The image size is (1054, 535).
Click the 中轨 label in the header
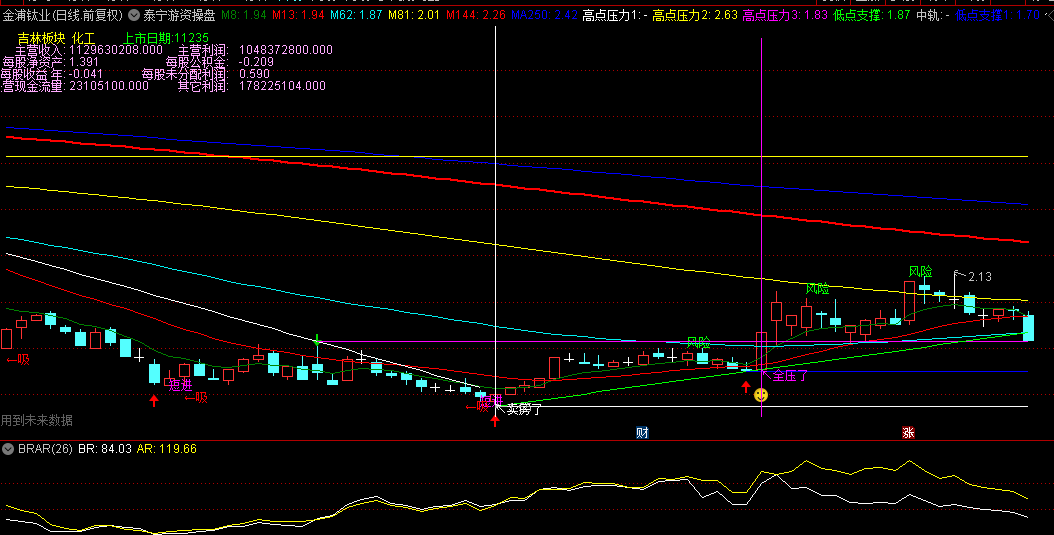[933, 14]
